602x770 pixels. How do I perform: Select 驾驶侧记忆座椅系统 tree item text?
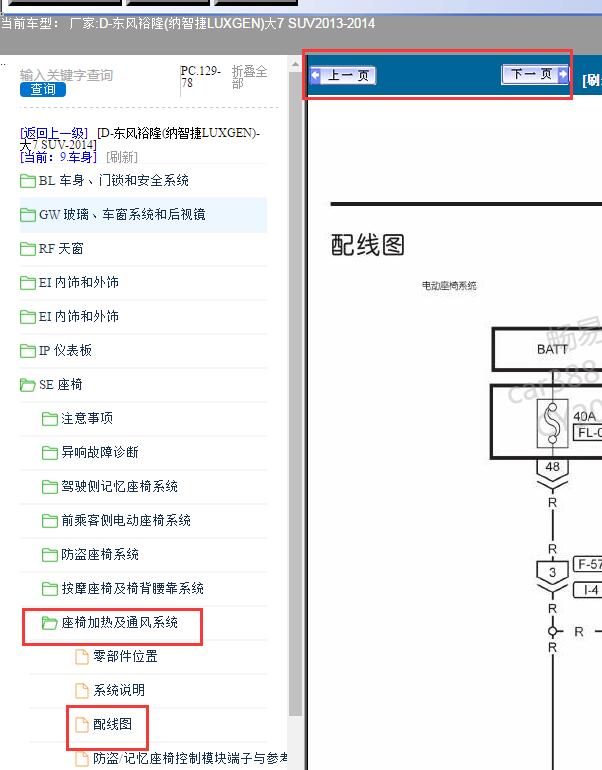coord(119,487)
